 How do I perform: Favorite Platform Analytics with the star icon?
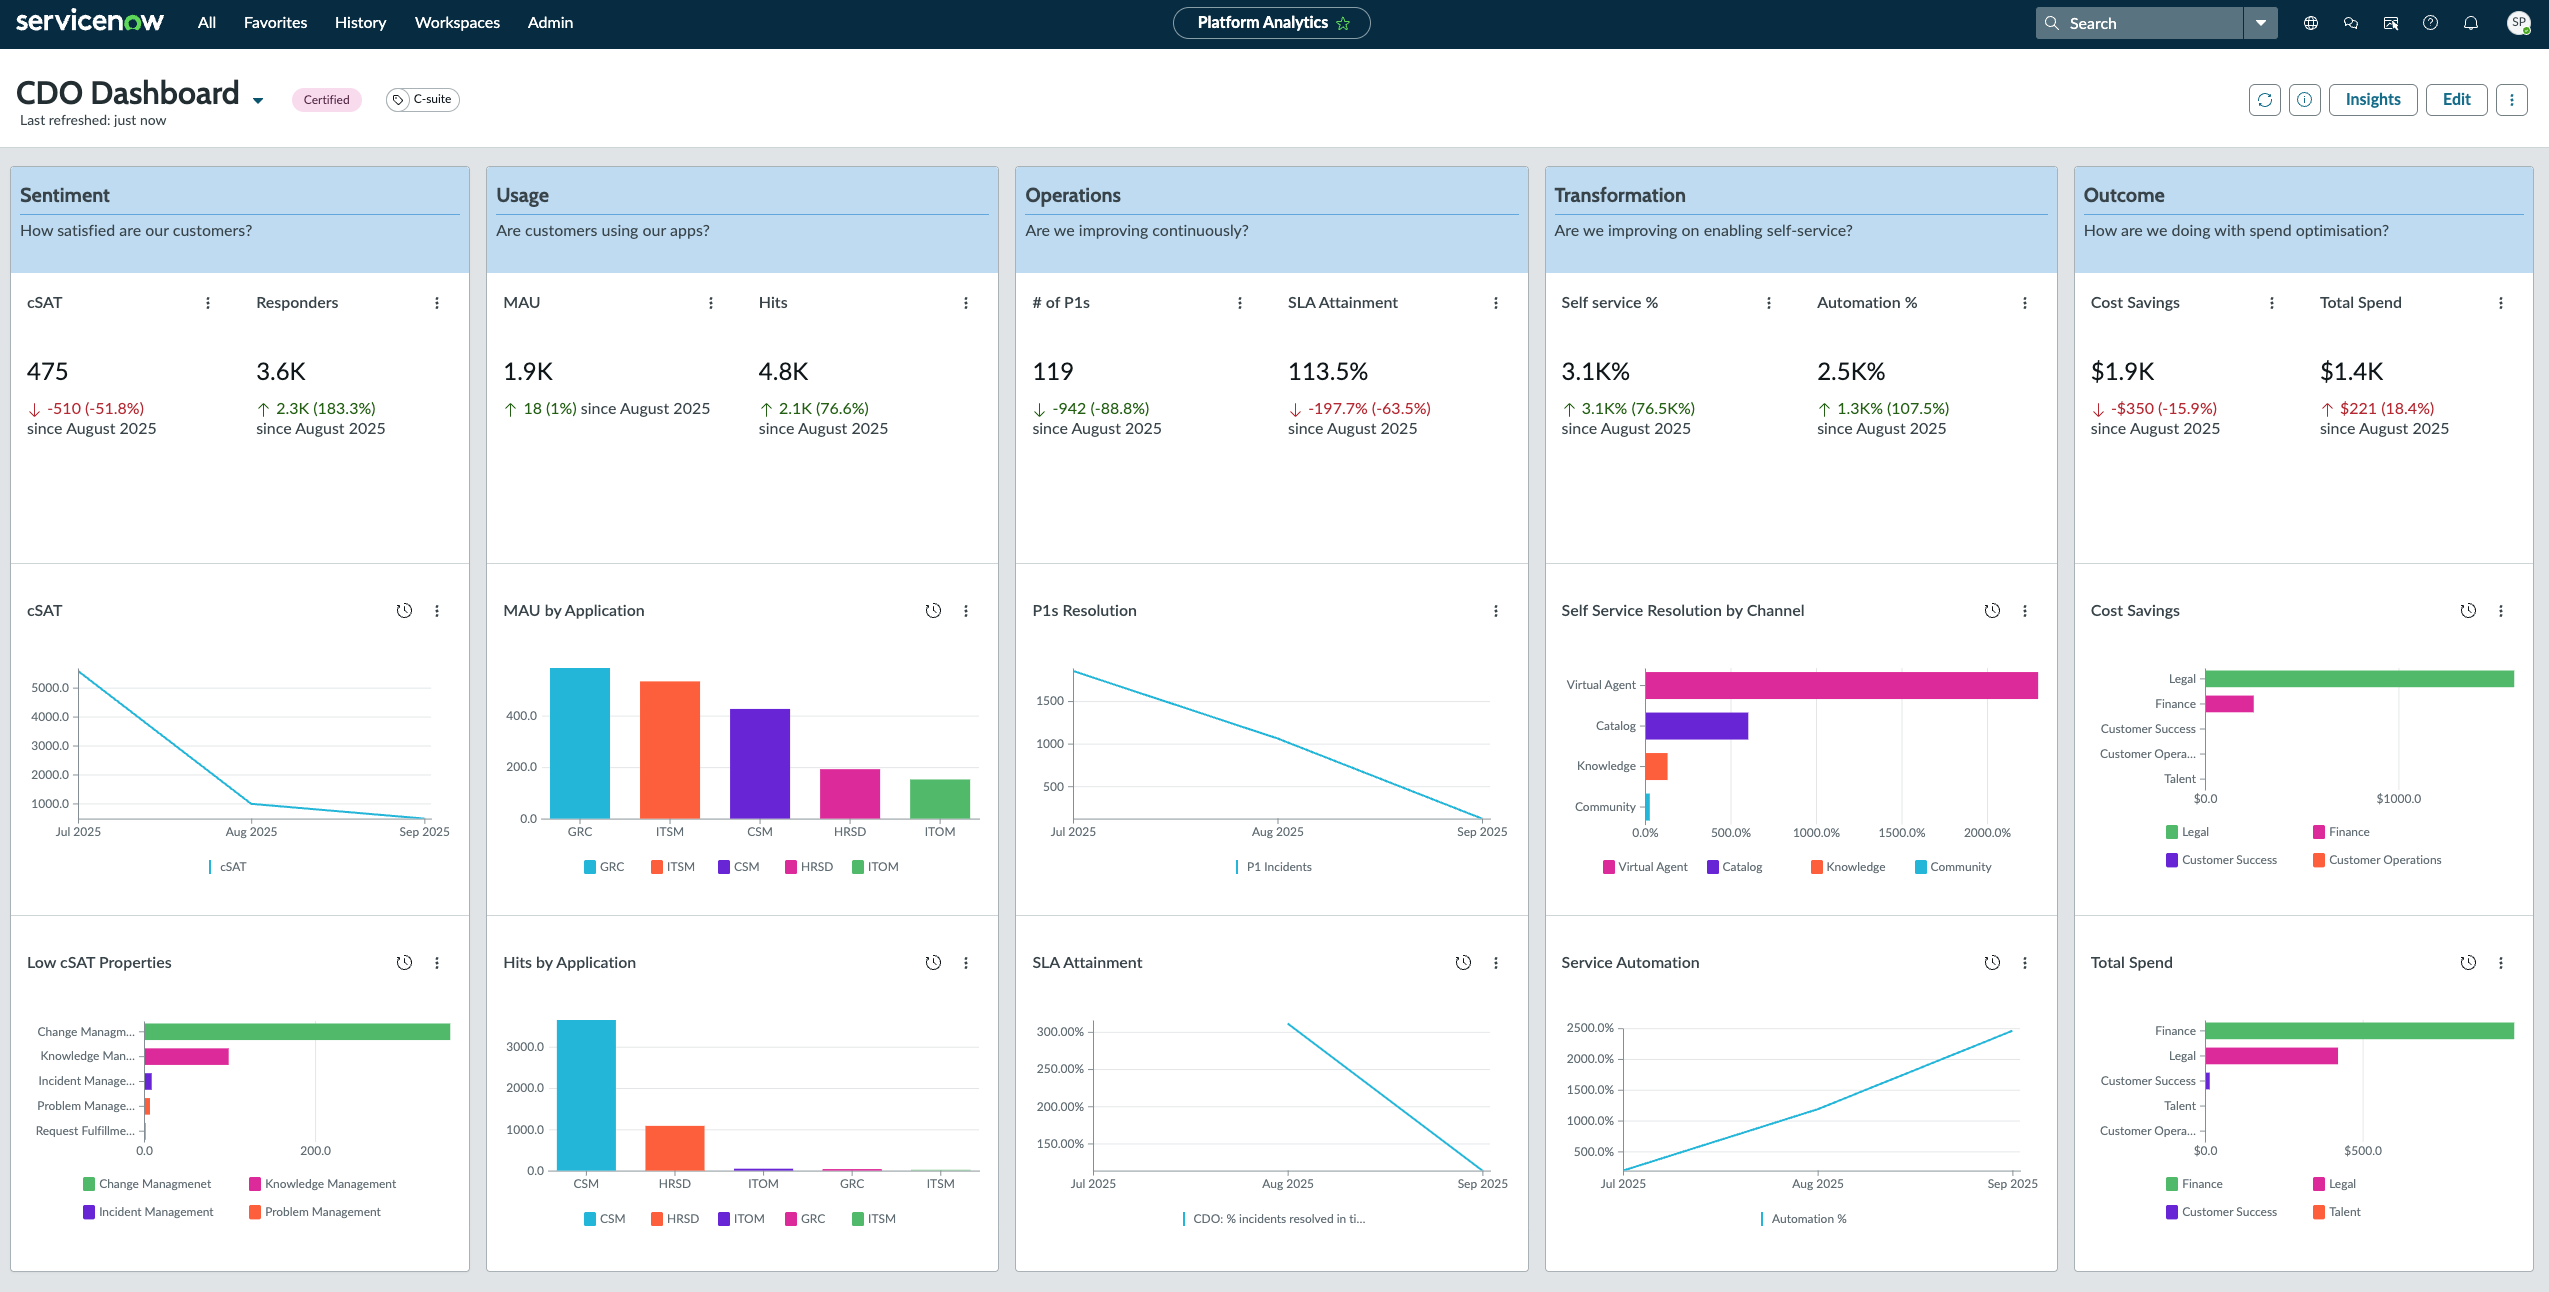pyautogui.click(x=1343, y=23)
